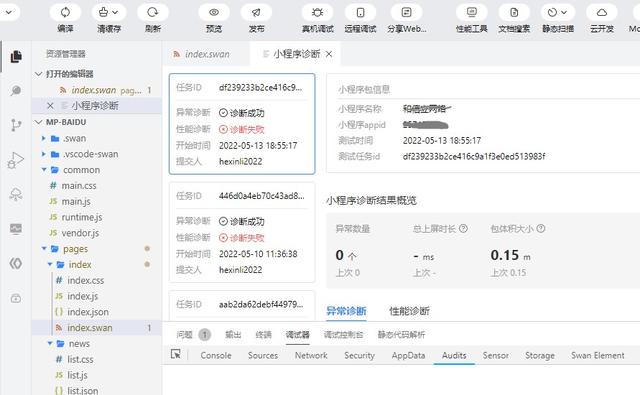Image resolution: width=640 pixels, height=395 pixels.
Task: Open the tree-shaped sidebar icon
Action: [16, 194]
